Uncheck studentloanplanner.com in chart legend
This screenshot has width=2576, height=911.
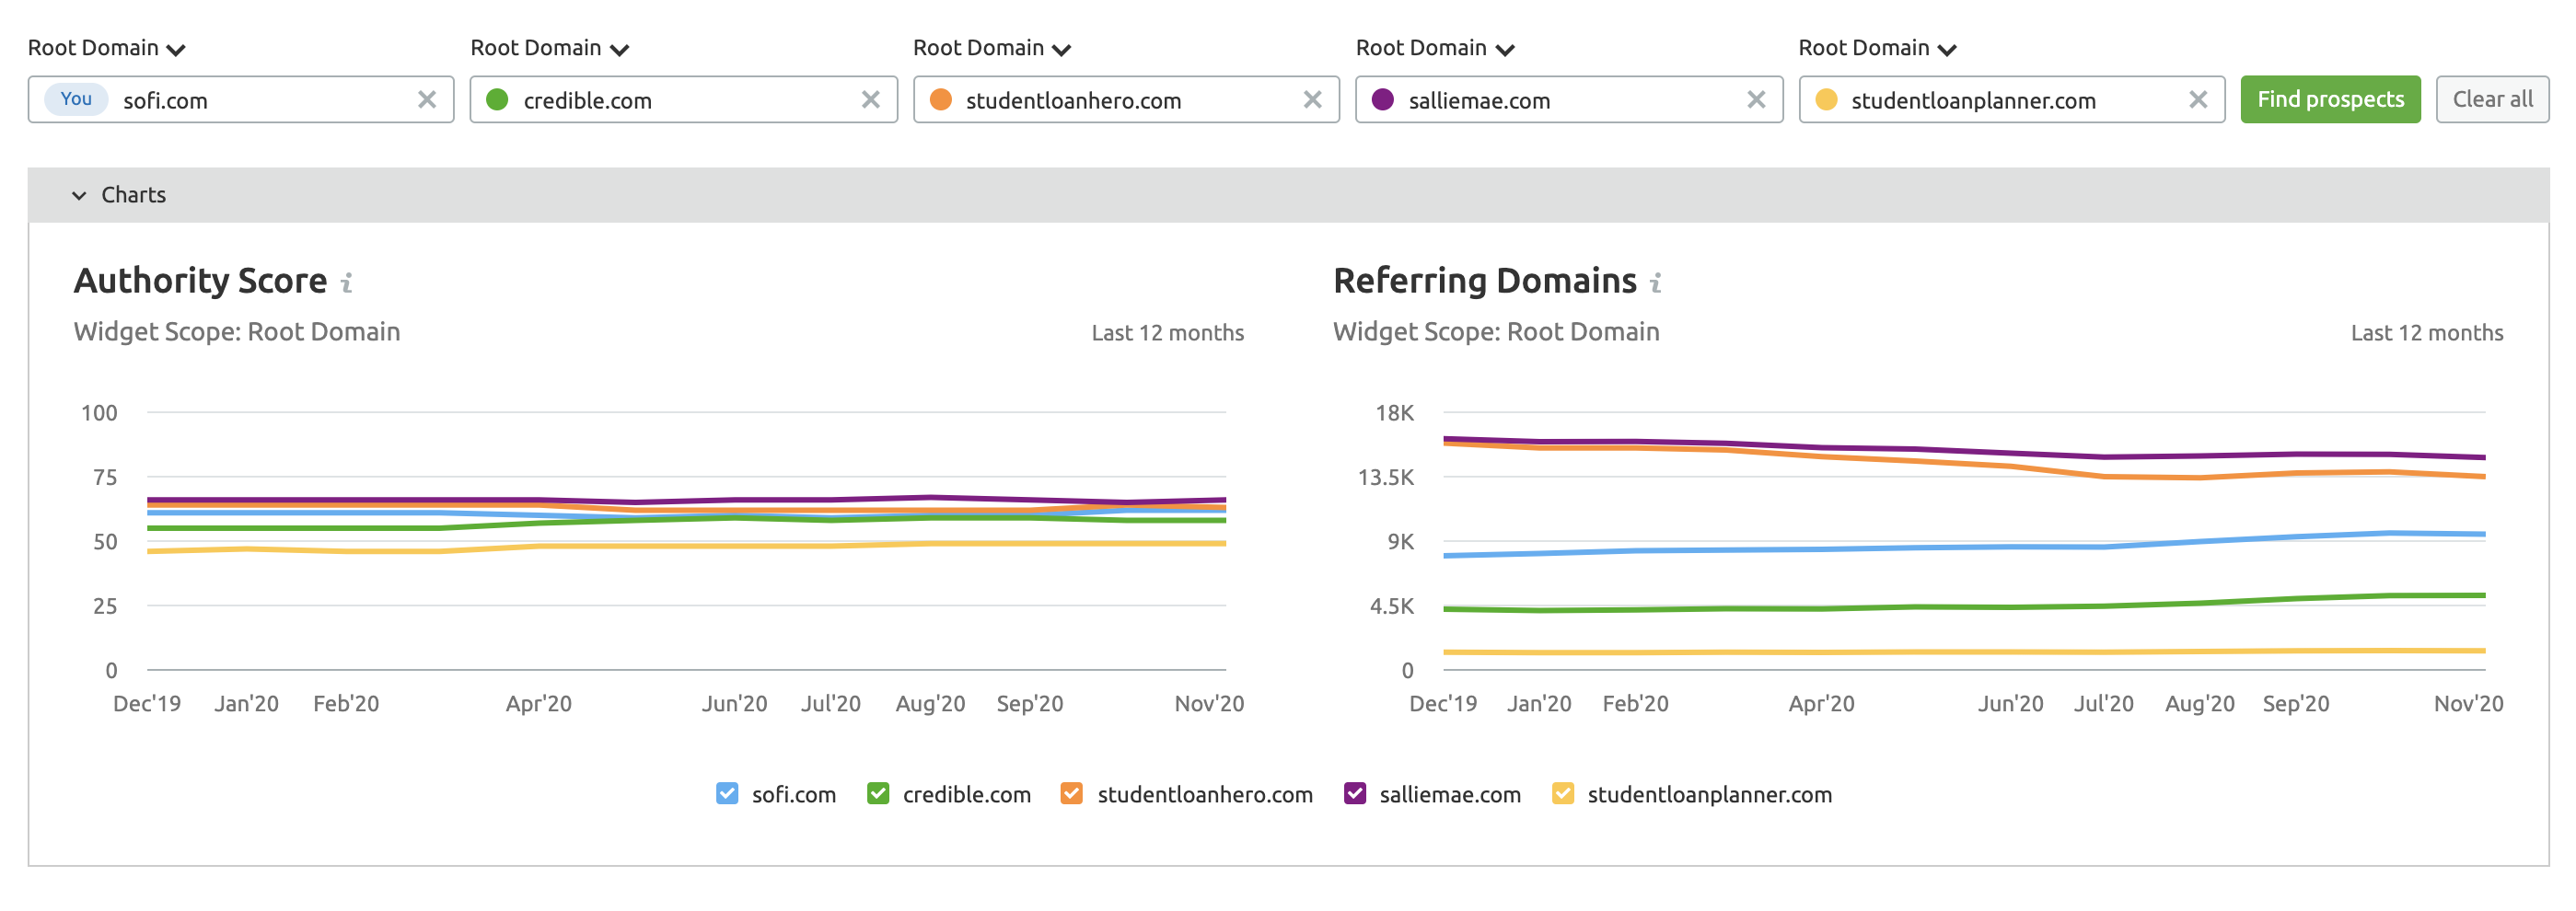click(x=1562, y=794)
